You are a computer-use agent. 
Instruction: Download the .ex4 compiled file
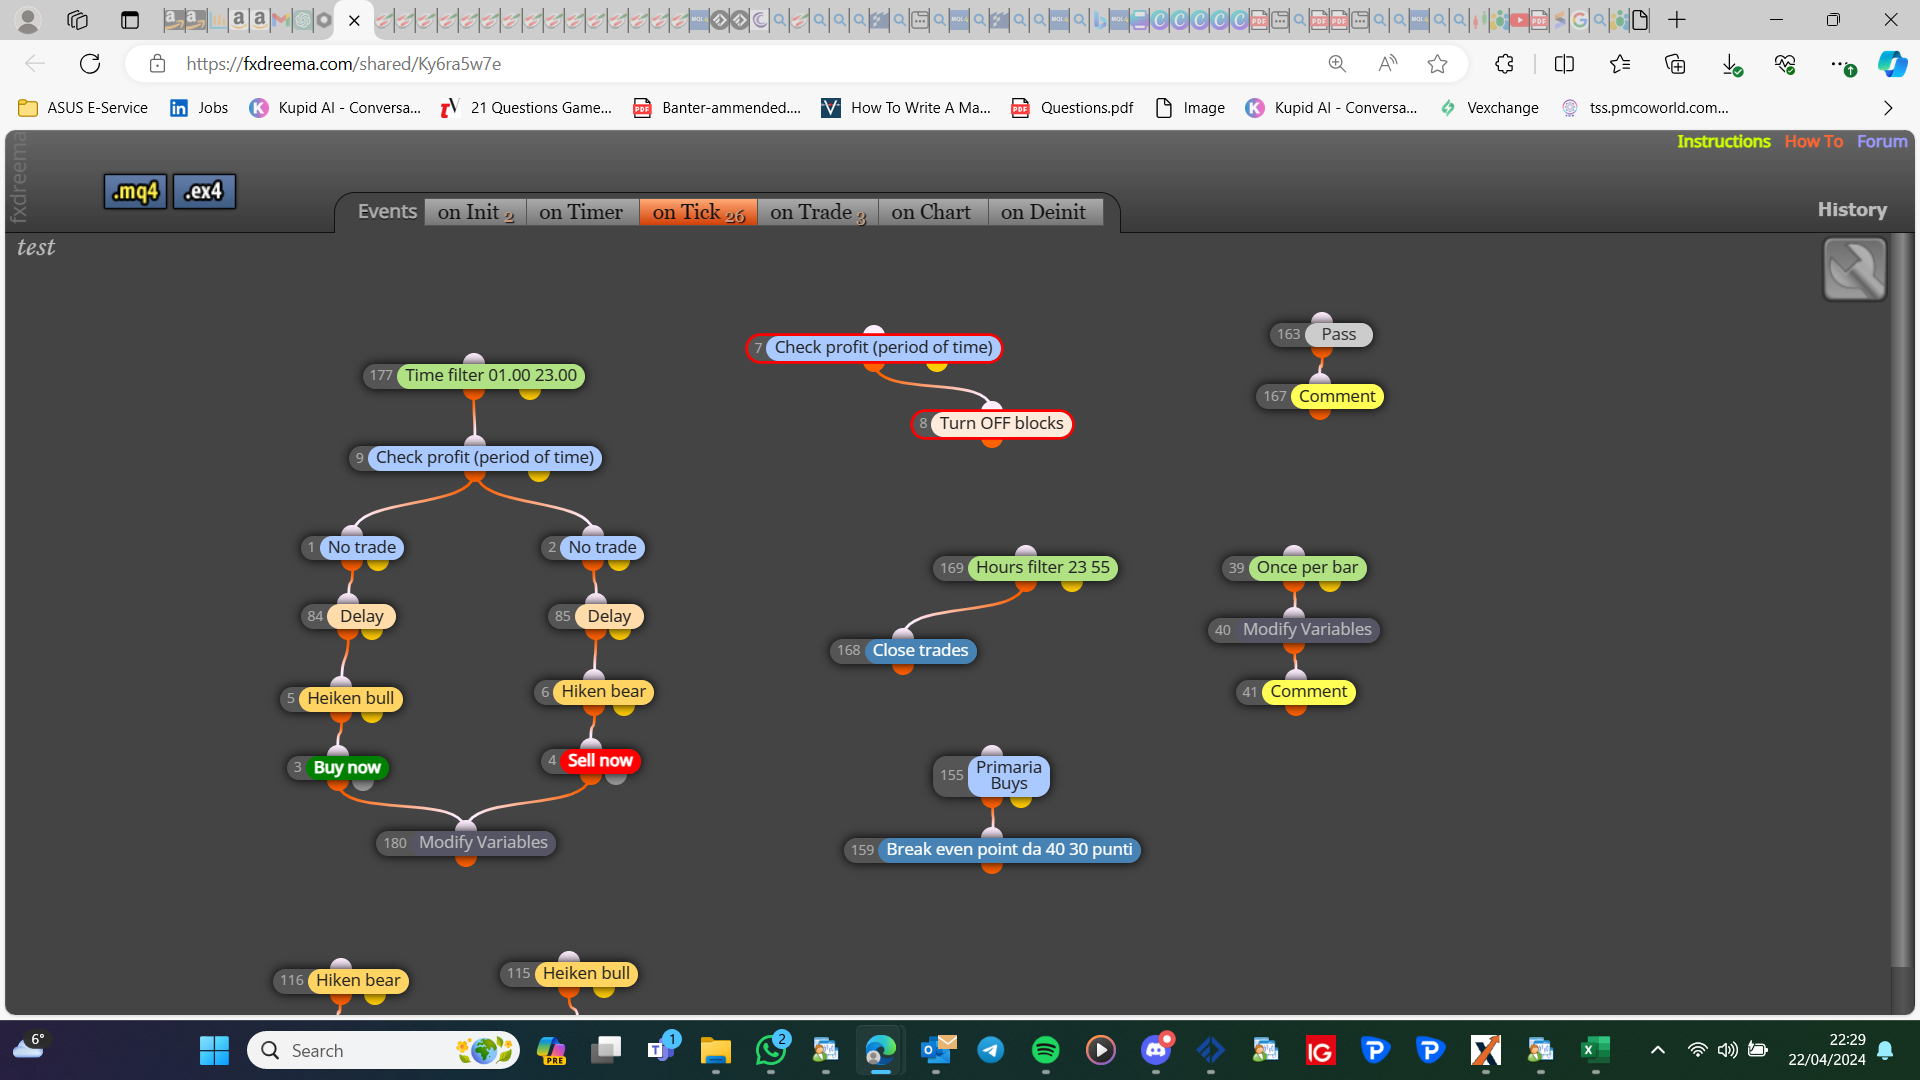(x=204, y=191)
